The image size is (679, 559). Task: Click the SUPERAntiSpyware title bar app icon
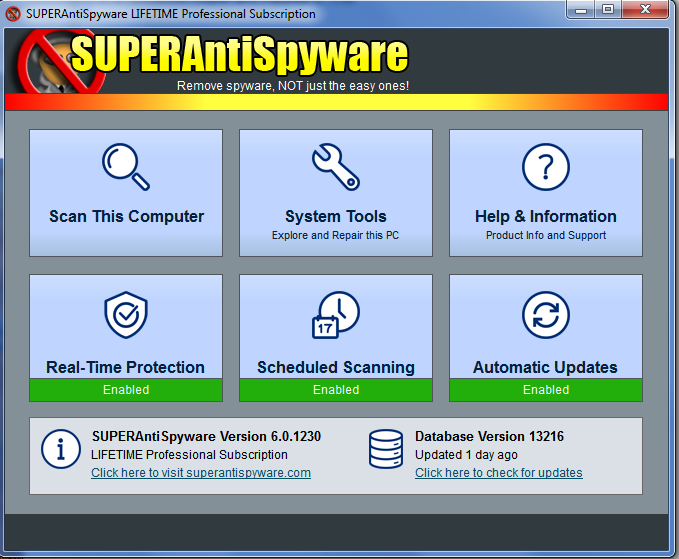click(13, 14)
